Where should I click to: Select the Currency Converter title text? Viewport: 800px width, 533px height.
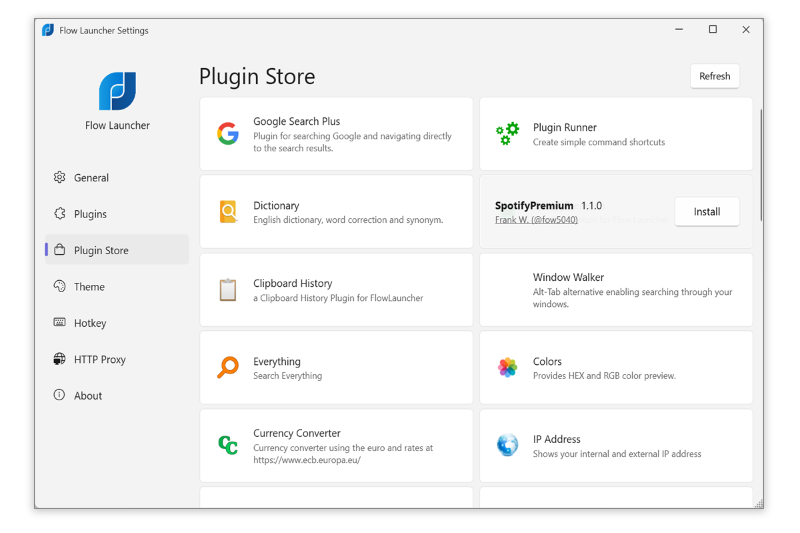(x=296, y=433)
